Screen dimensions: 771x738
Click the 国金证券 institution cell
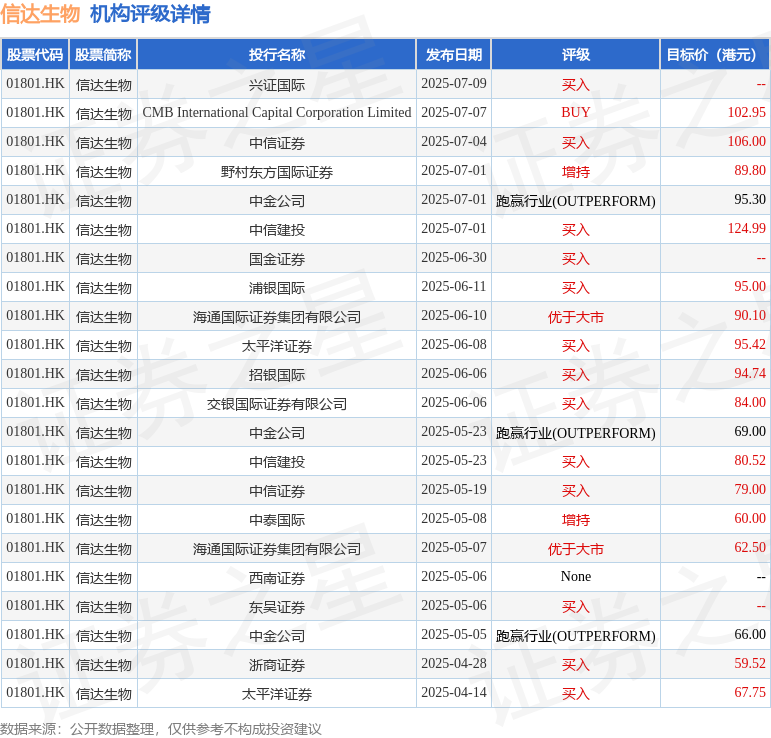[277, 259]
